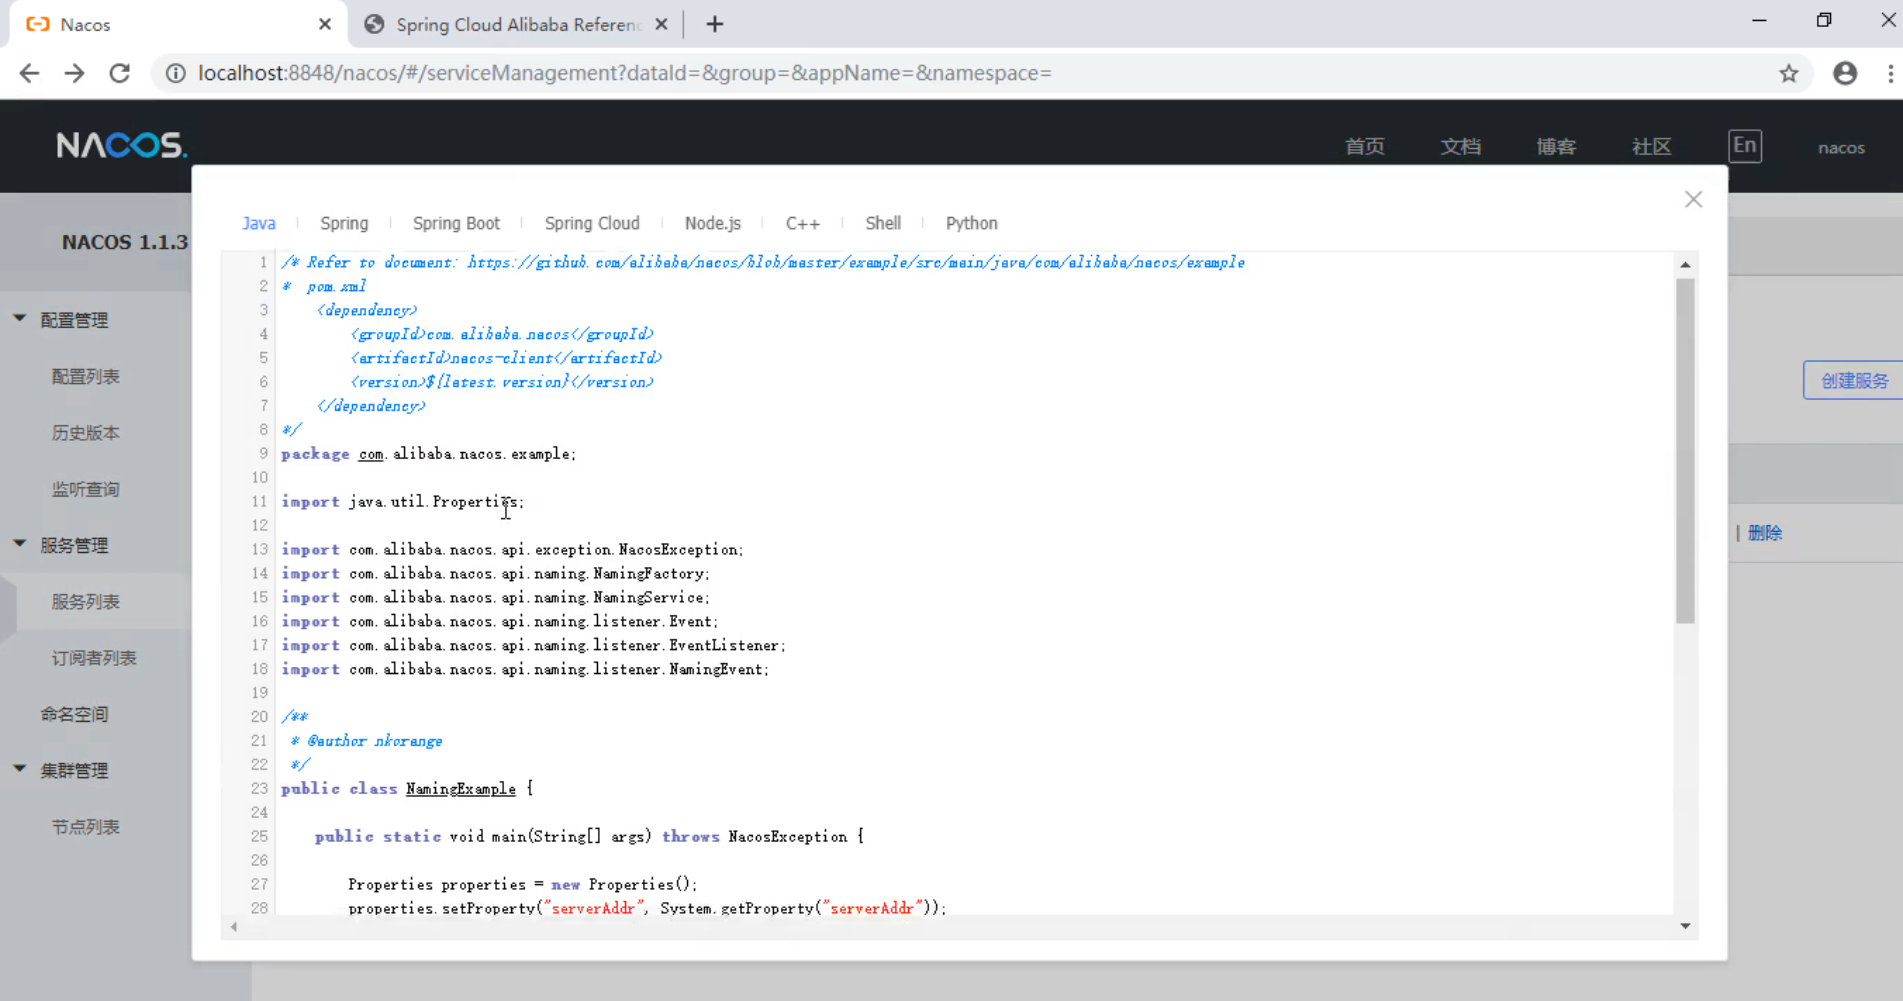This screenshot has height=1001, width=1903.
Task: Open 监听查询 in the sidebar
Action: click(86, 489)
